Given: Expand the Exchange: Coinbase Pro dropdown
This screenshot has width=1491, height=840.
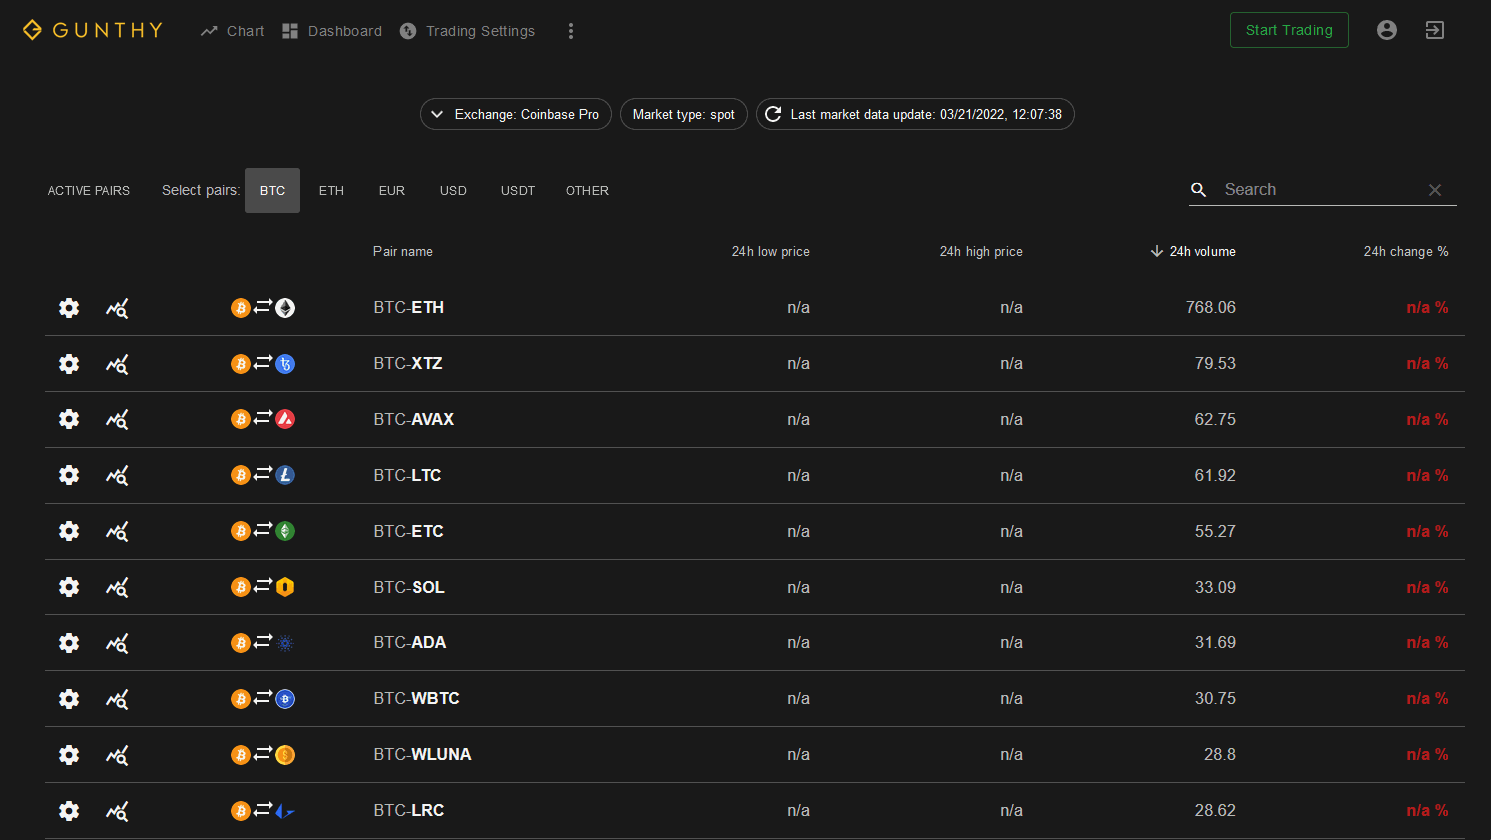Looking at the screenshot, I should [x=516, y=114].
